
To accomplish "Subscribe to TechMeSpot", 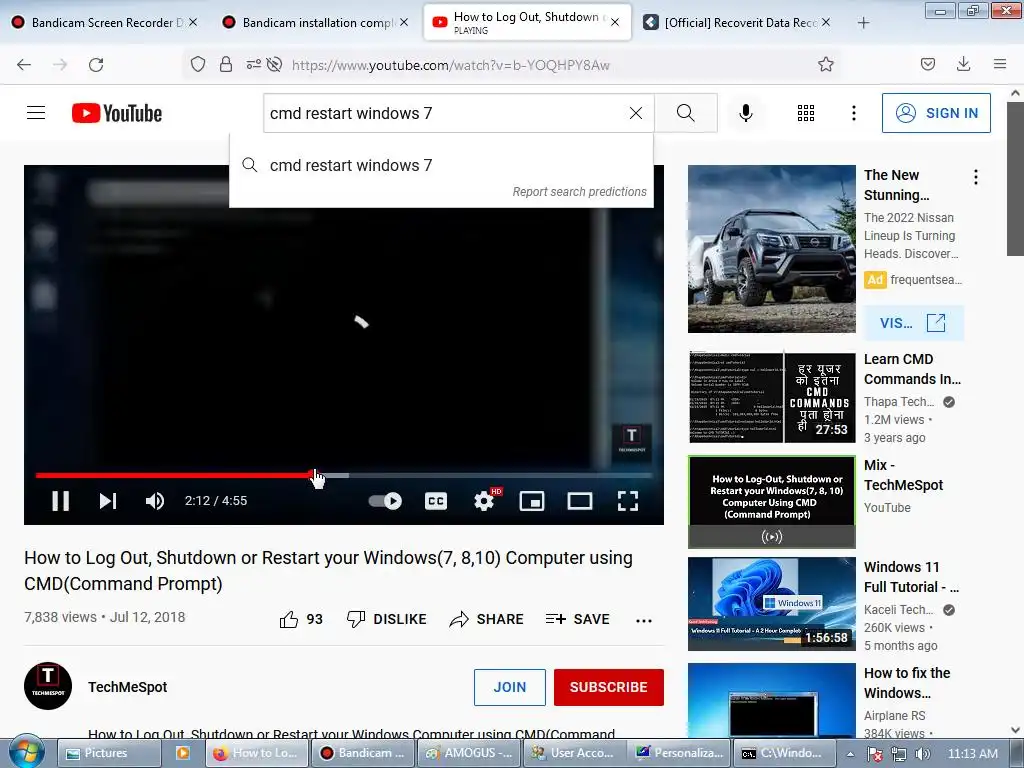I will [609, 687].
